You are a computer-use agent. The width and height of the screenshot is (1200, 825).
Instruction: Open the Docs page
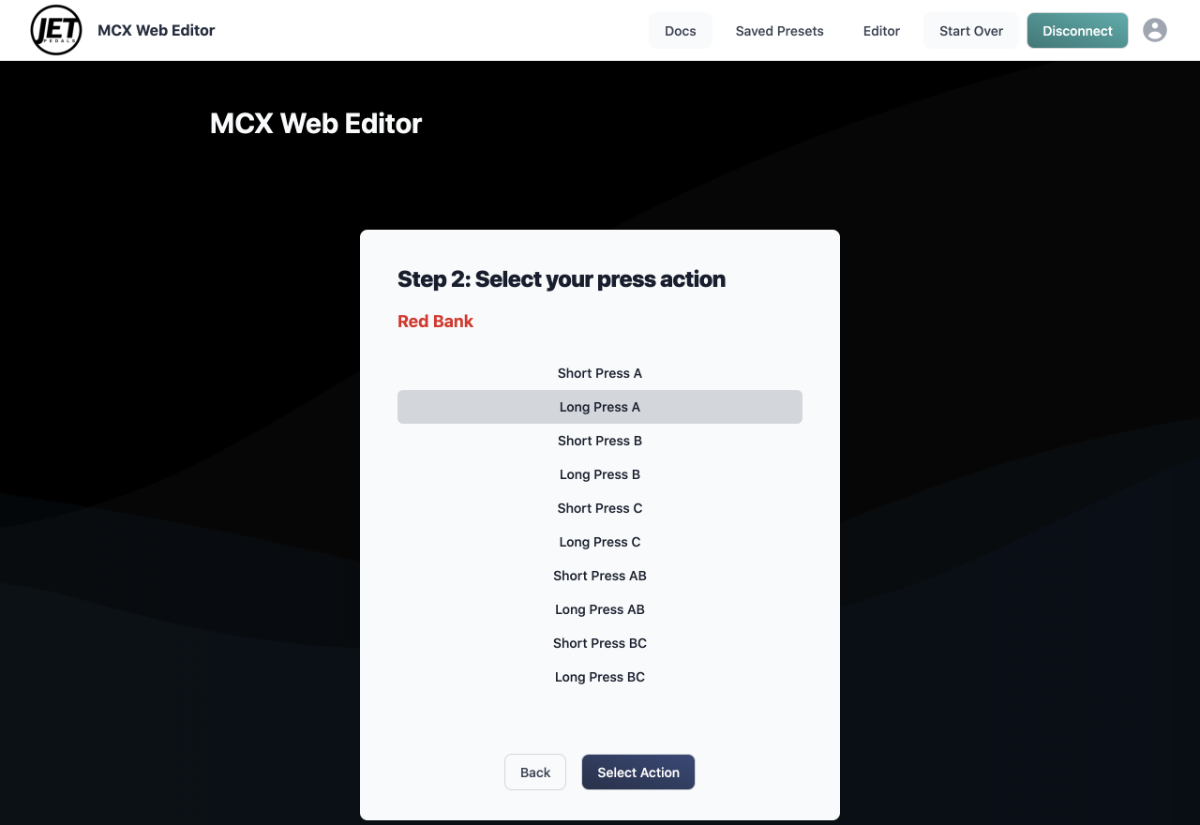point(680,31)
